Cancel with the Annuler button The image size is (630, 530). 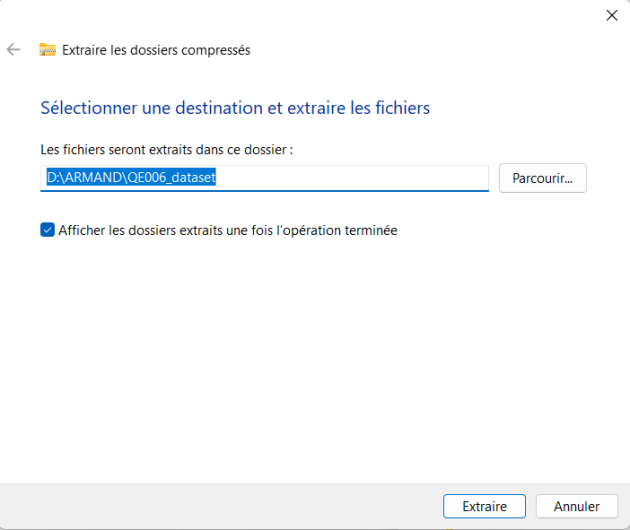[x=576, y=507]
